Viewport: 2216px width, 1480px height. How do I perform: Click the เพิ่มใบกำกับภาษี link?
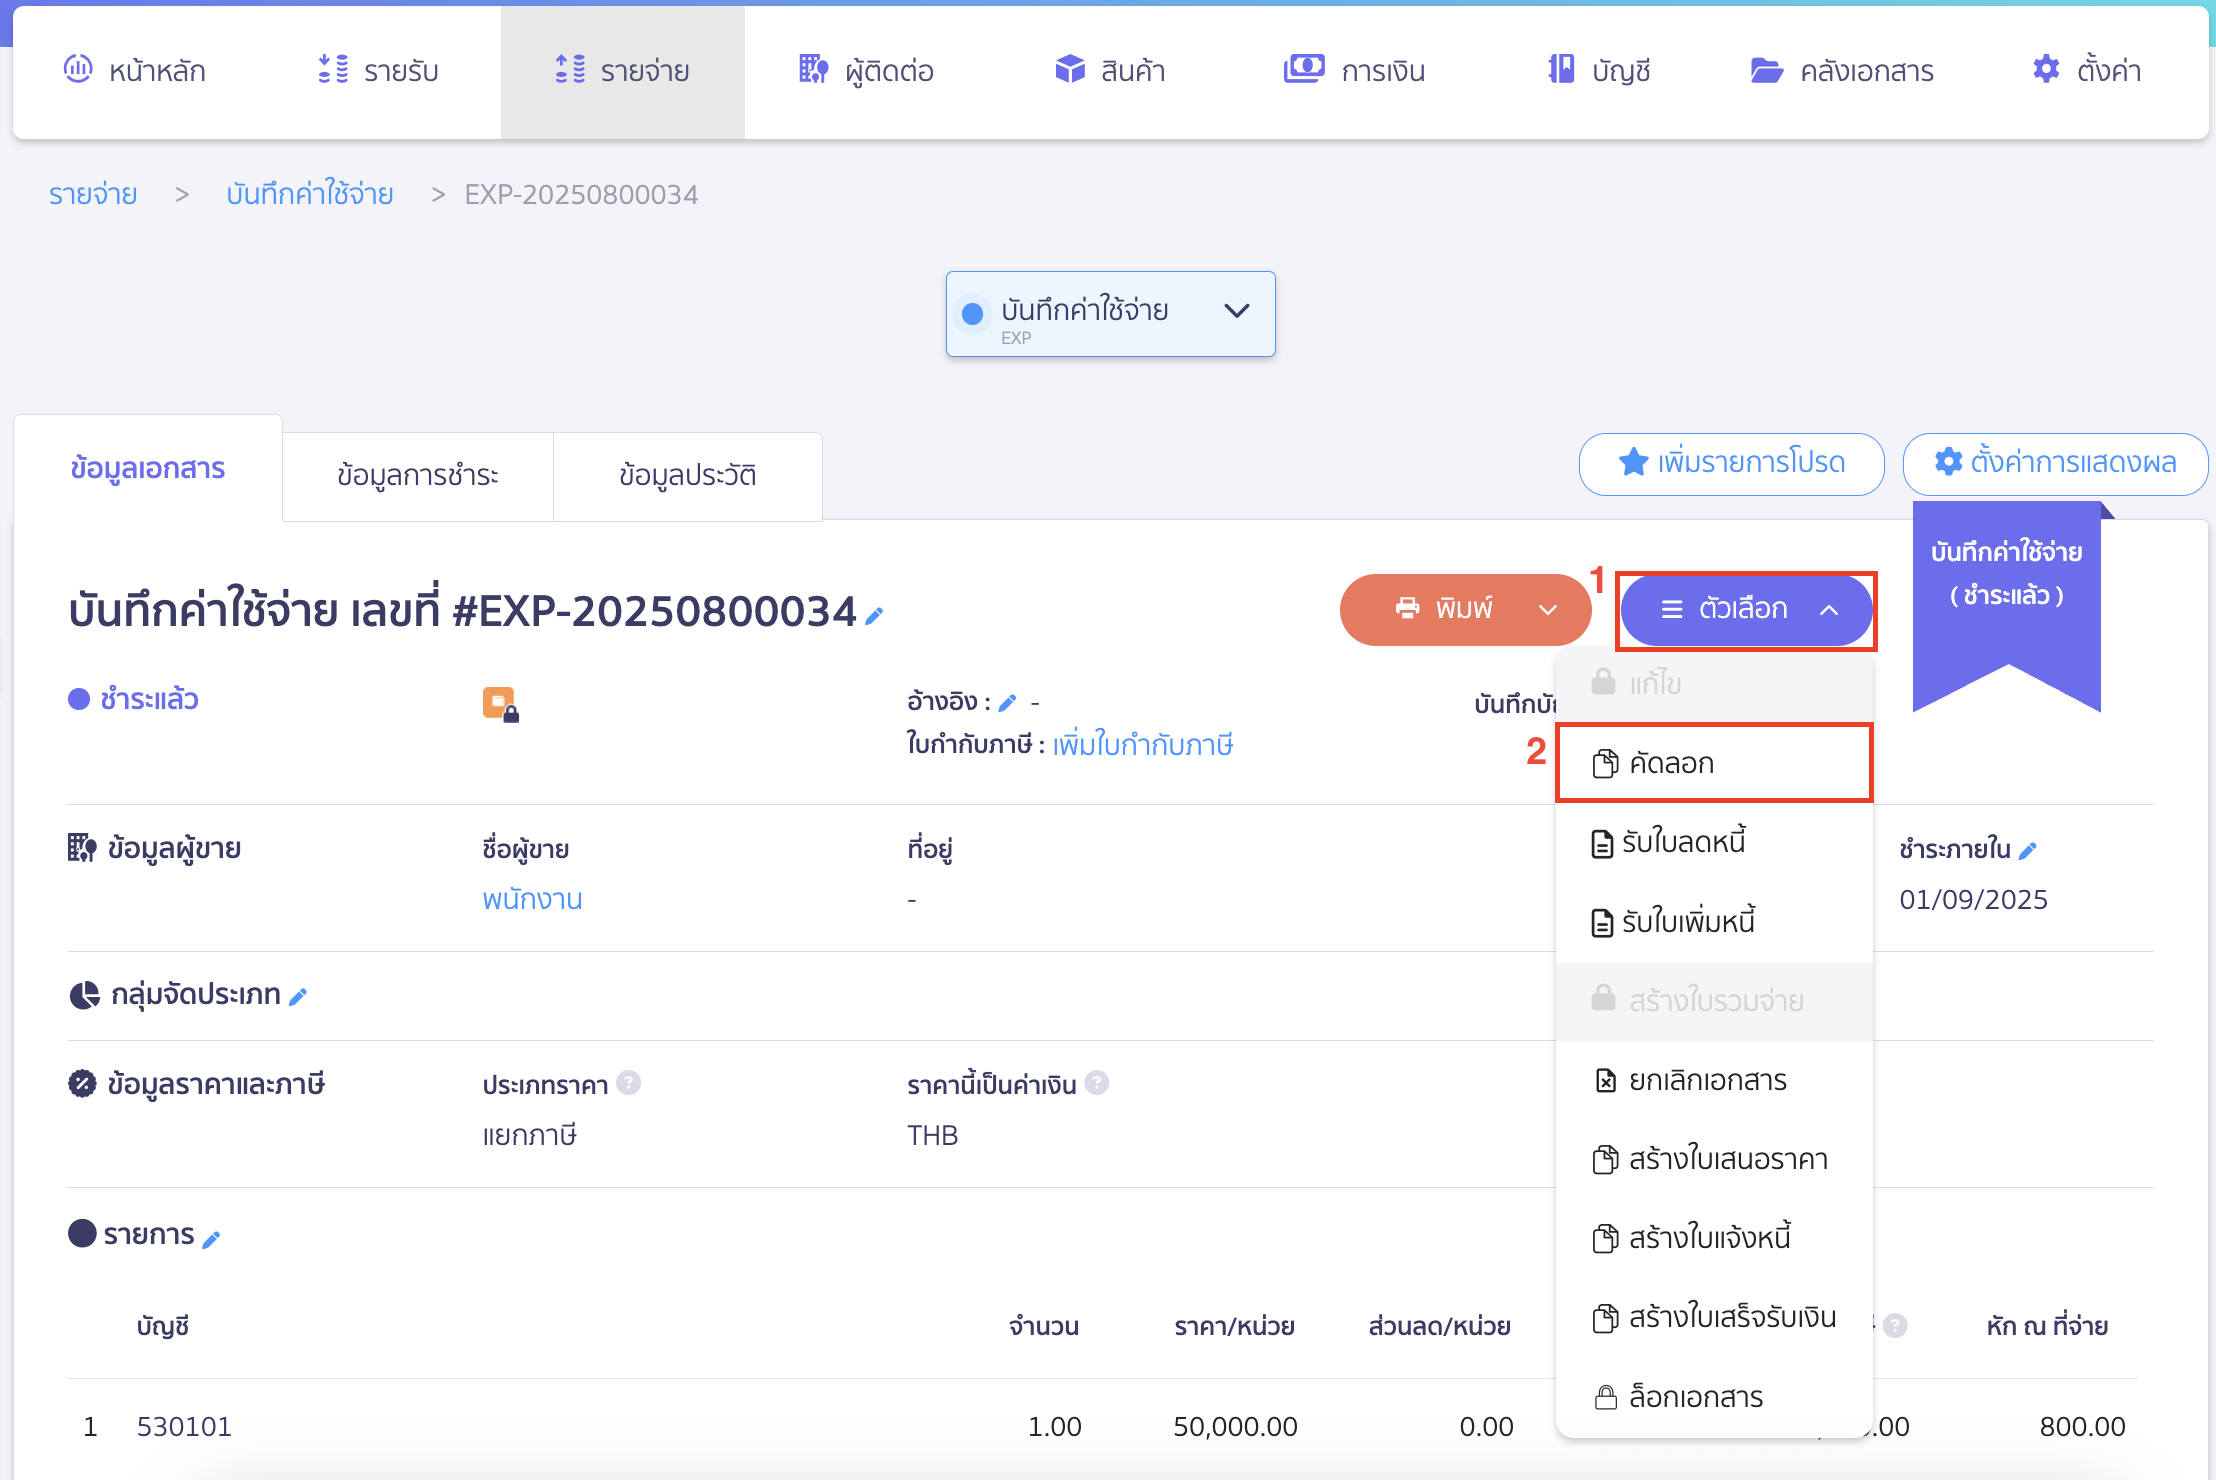1142,745
